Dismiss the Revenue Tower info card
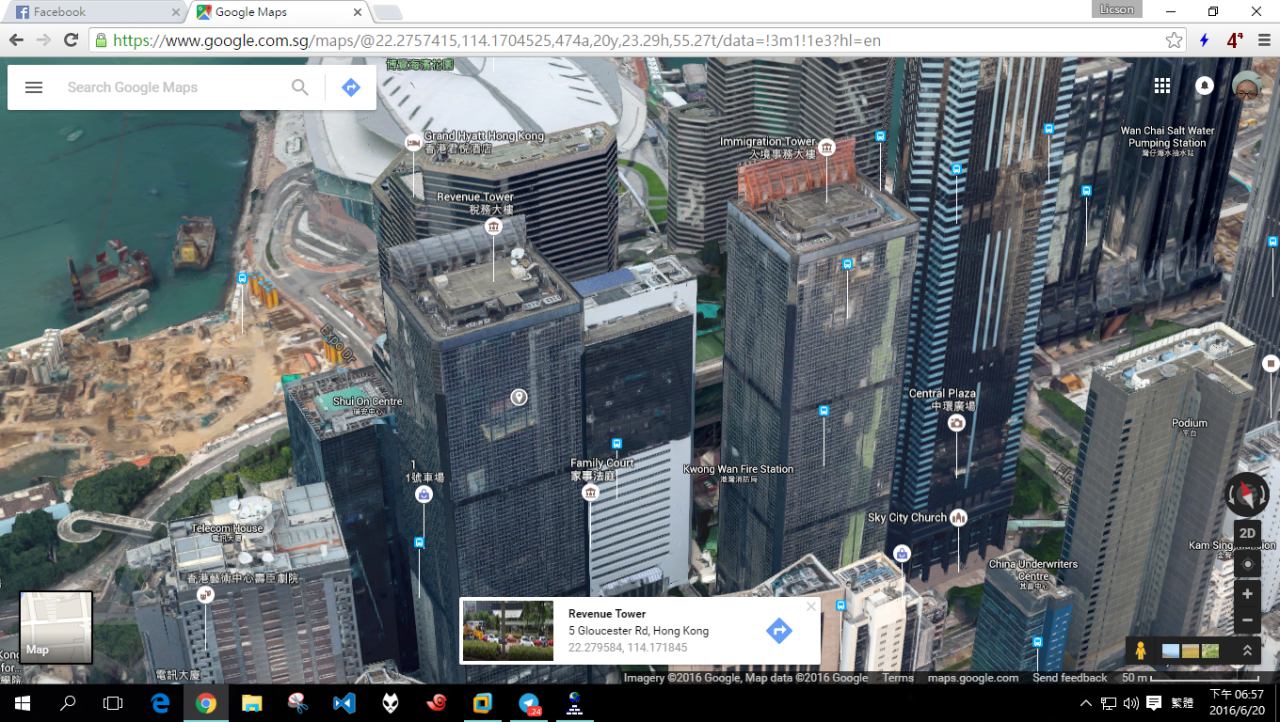The image size is (1280, 722). pyautogui.click(x=811, y=605)
